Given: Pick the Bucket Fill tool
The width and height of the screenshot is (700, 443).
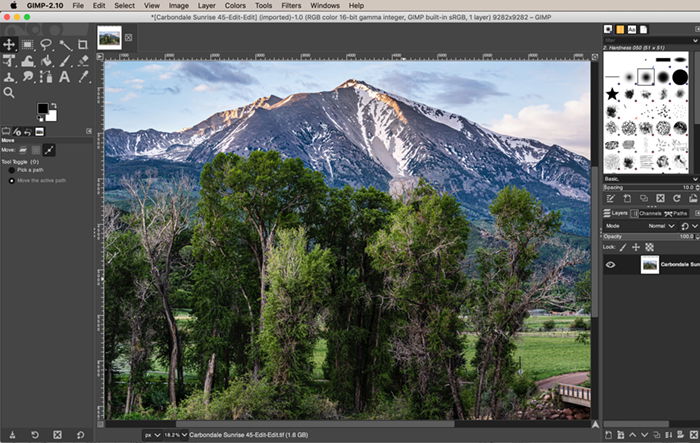Looking at the screenshot, I should coord(46,61).
